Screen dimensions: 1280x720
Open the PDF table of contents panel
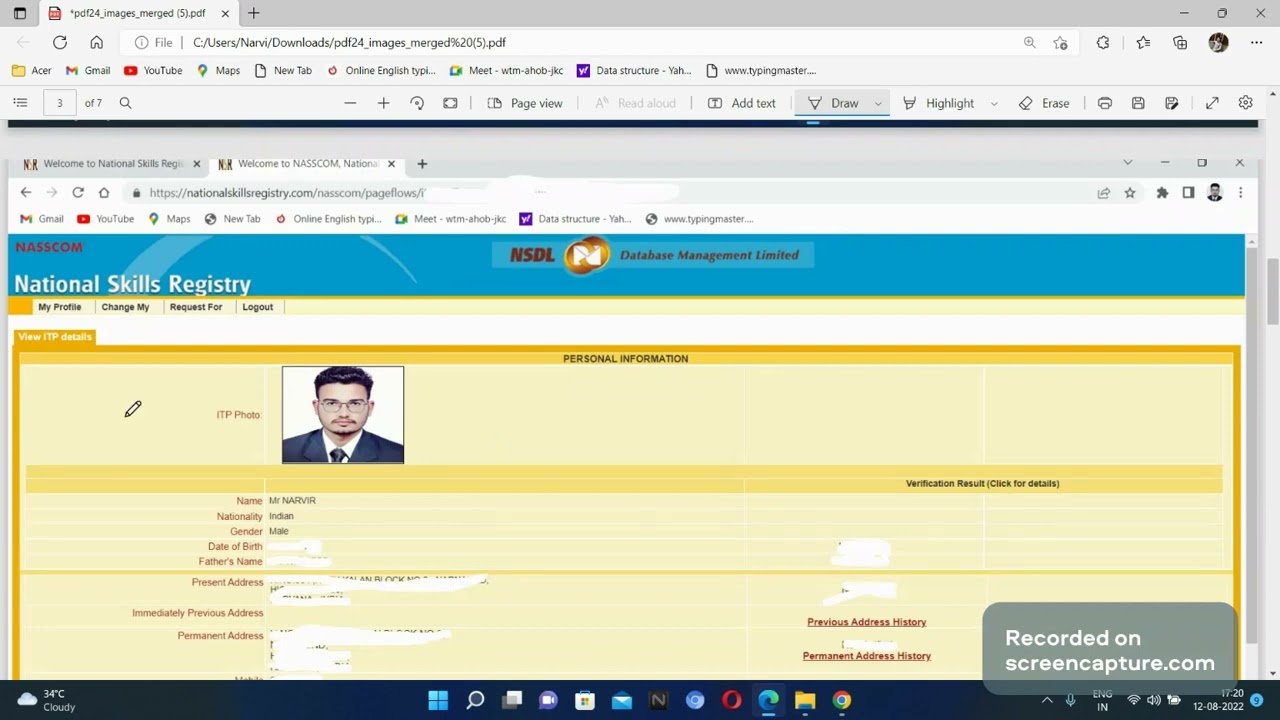point(20,103)
